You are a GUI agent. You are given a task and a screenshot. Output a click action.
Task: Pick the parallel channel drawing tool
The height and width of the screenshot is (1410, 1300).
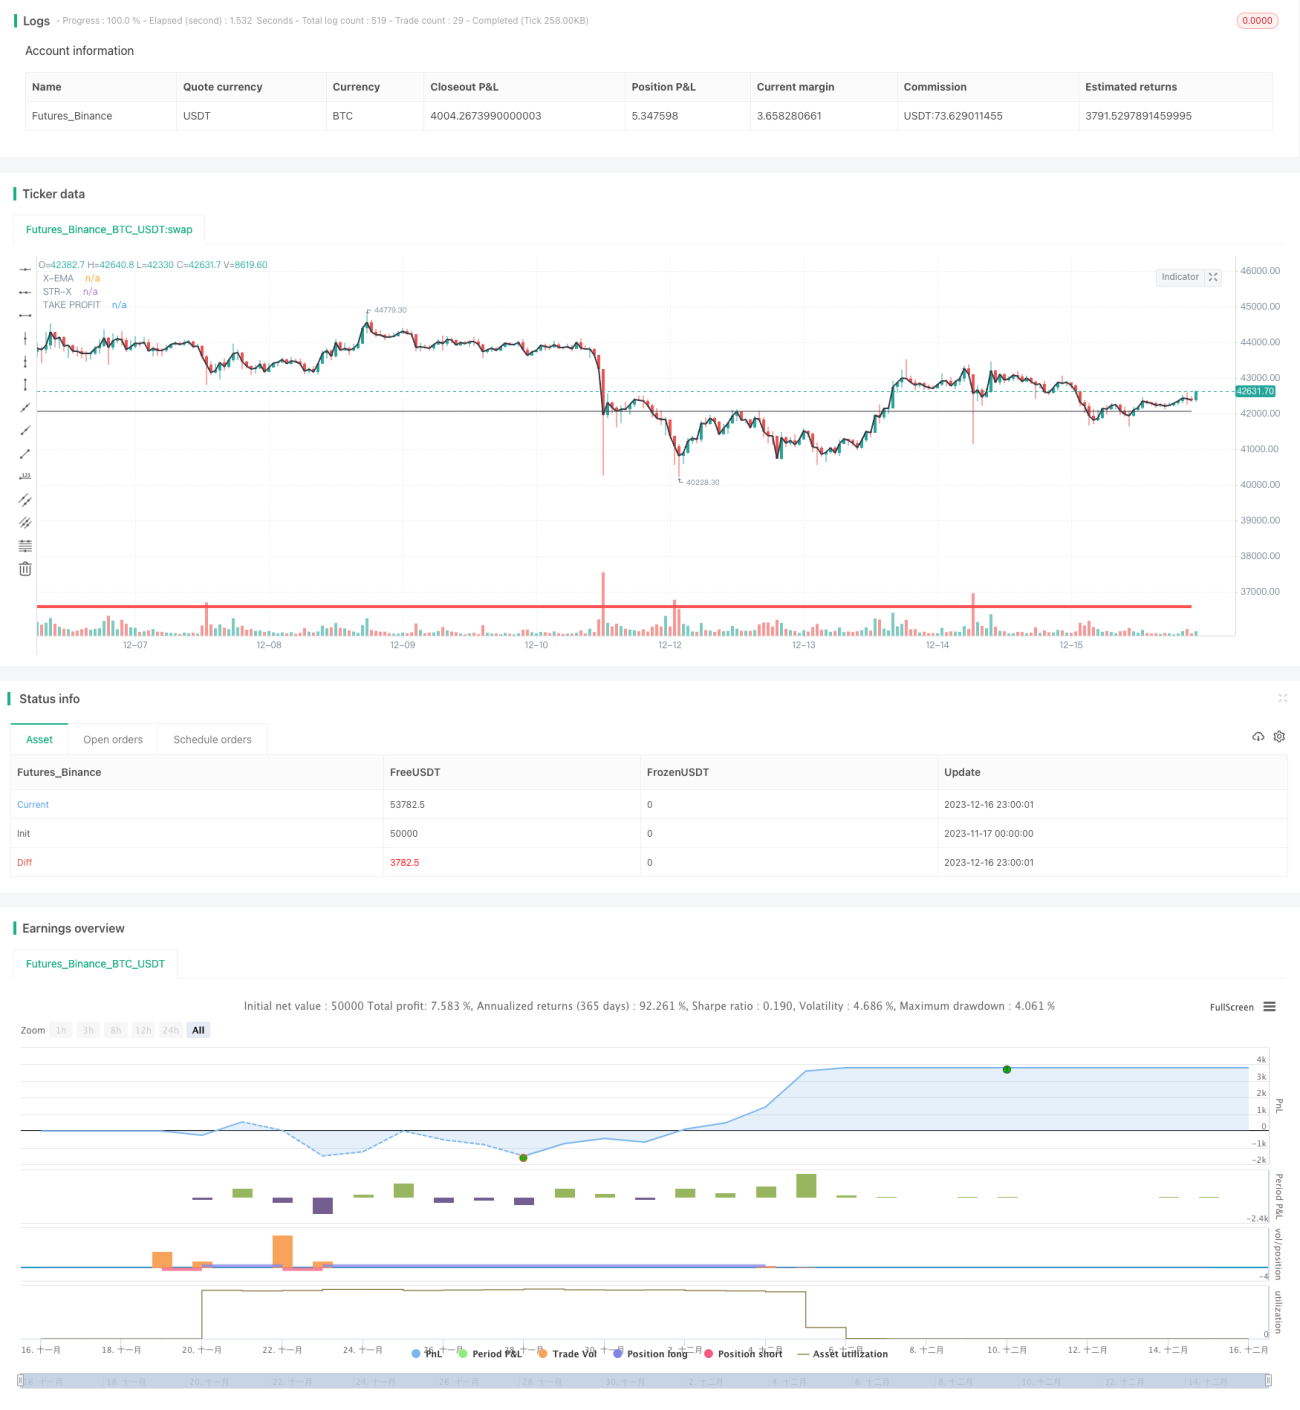pos(25,500)
